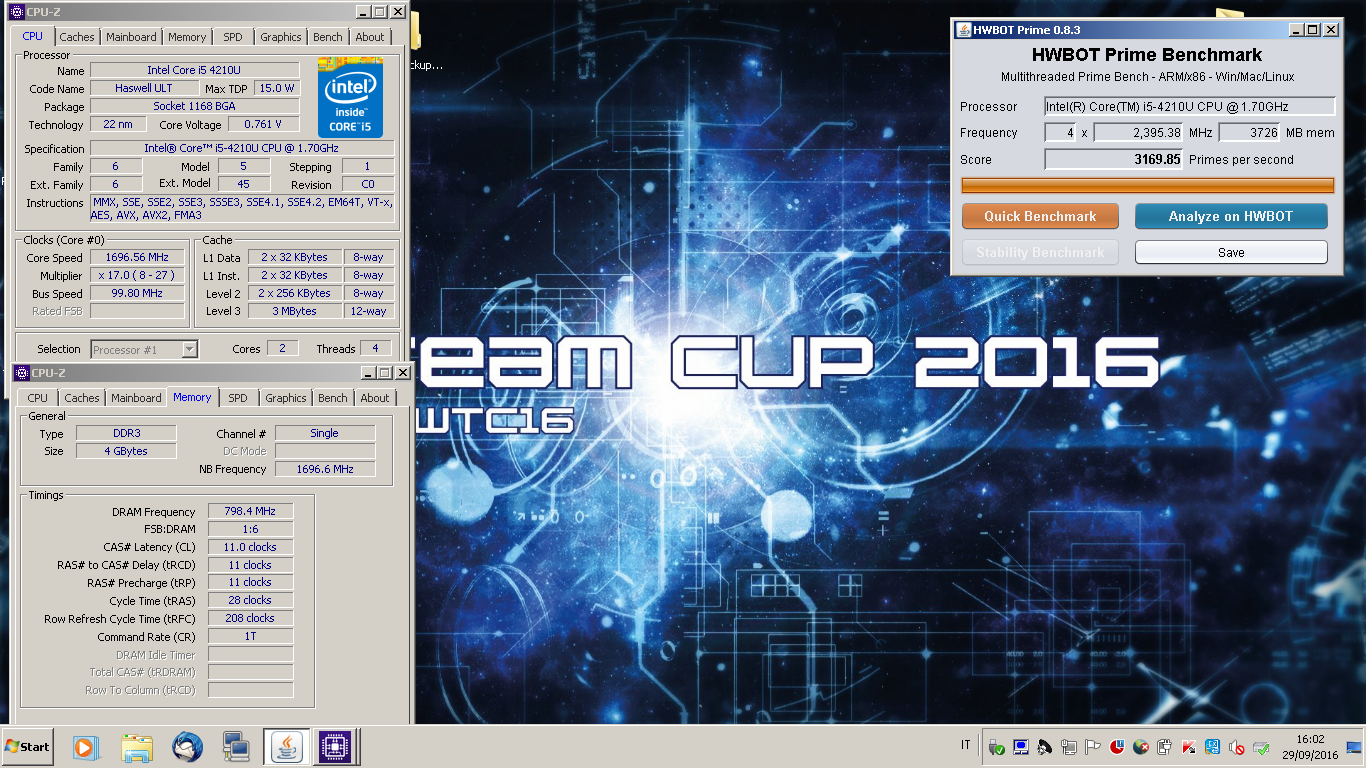Click the red clock alert tray icon
1366x768 pixels.
[1117, 747]
